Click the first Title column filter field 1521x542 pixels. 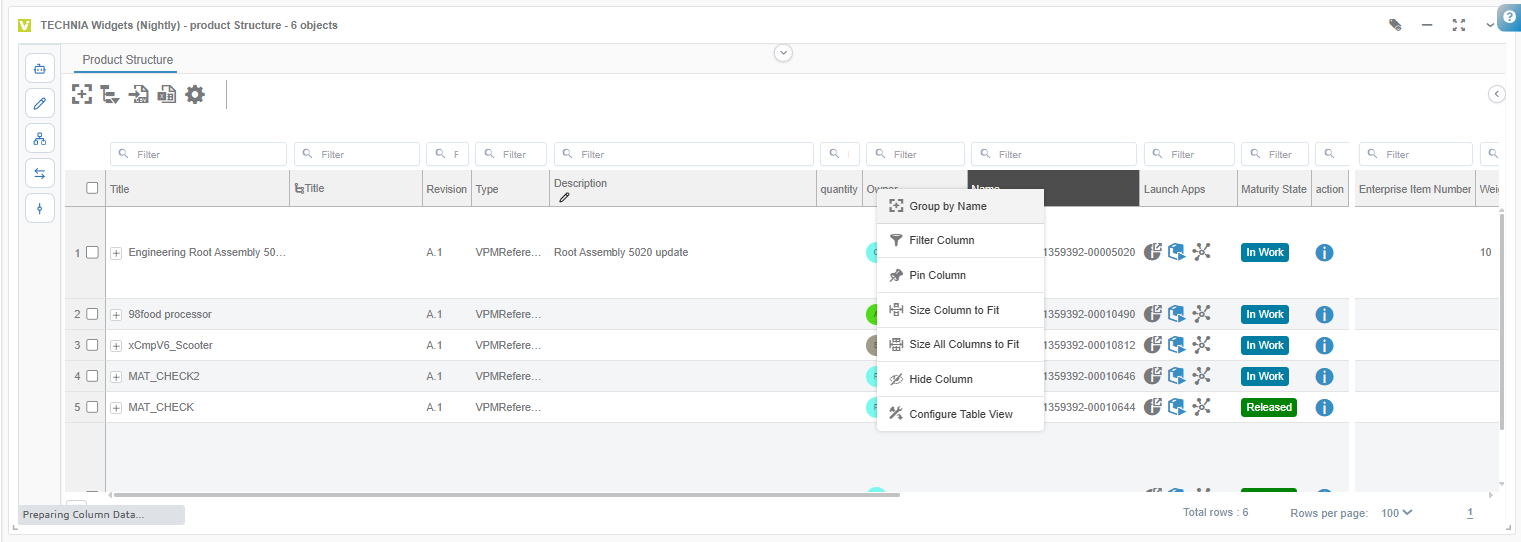click(x=198, y=154)
